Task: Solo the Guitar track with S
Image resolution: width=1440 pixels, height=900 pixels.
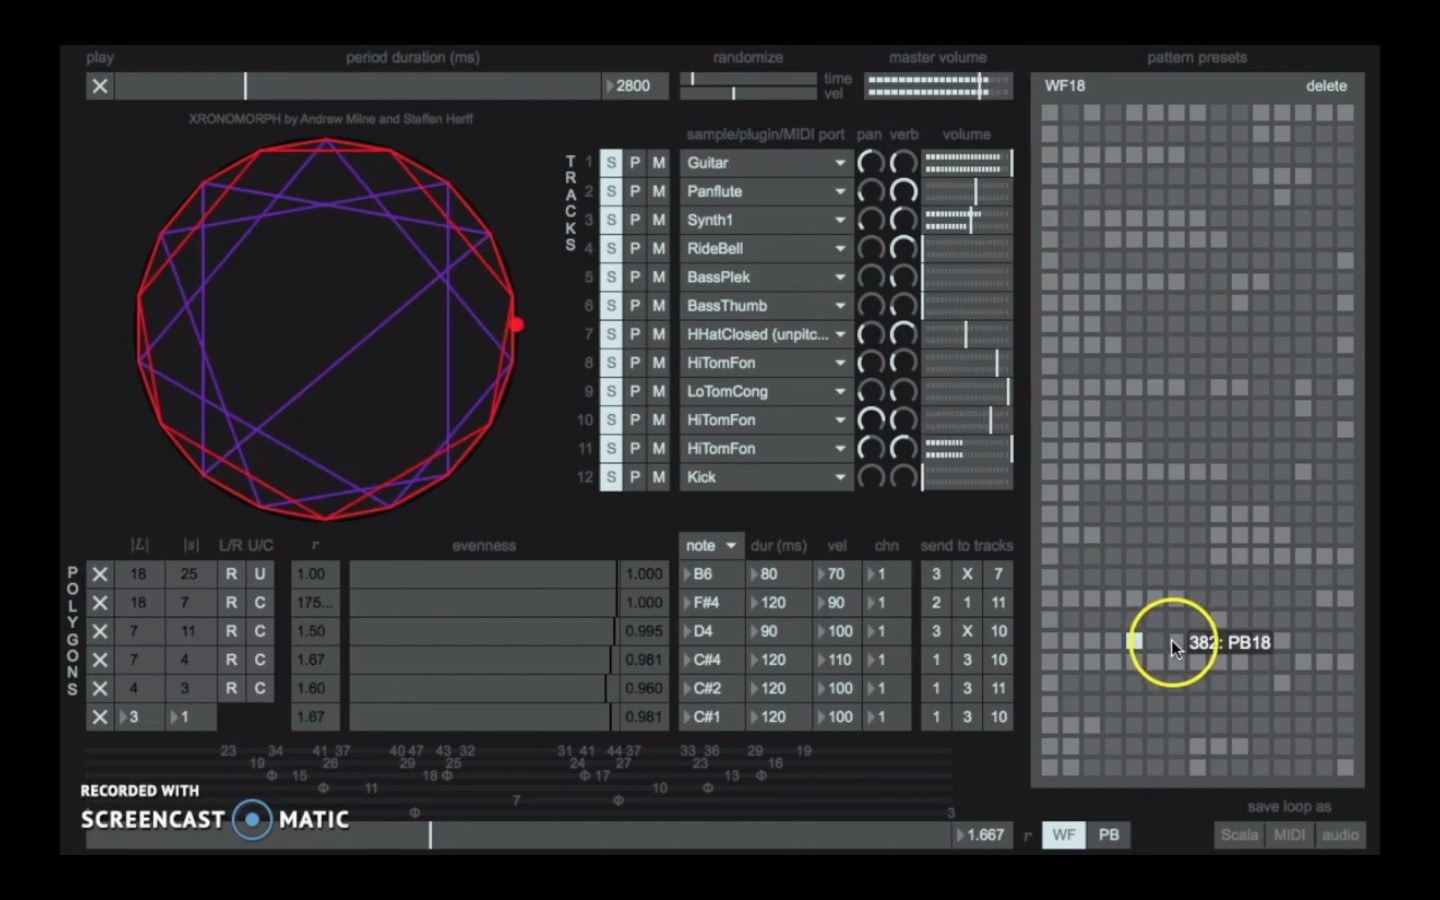Action: coord(611,162)
